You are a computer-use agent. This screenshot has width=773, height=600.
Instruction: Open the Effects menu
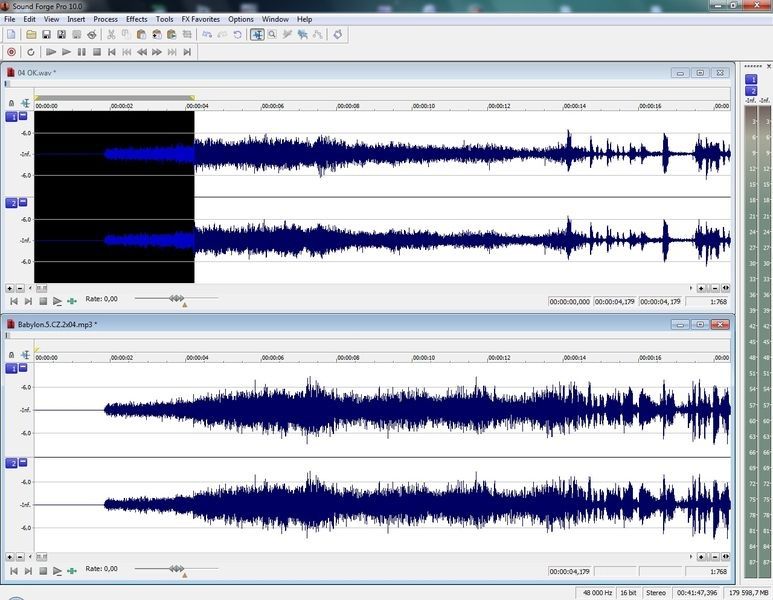click(137, 19)
